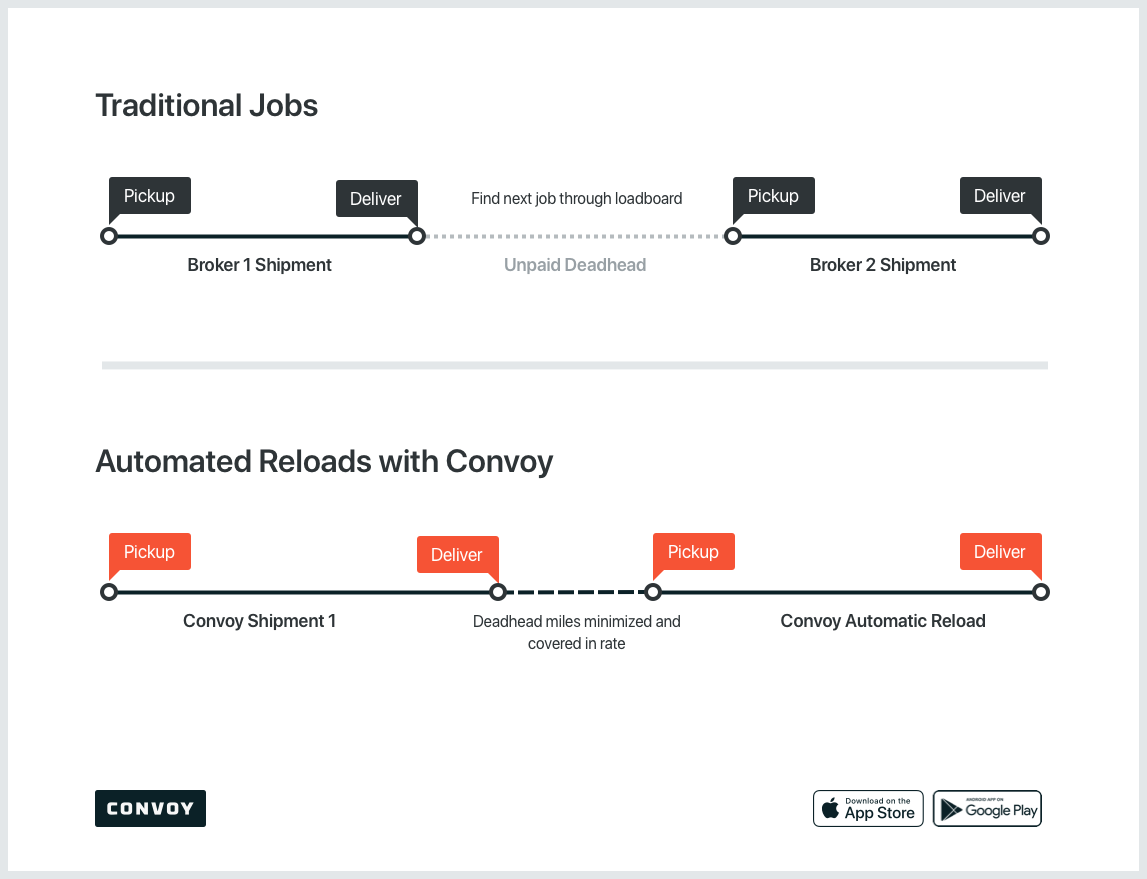Select the orange Pickup marker above Convoy Automatic Reload
Screen dimensions: 1147x879
coord(693,552)
